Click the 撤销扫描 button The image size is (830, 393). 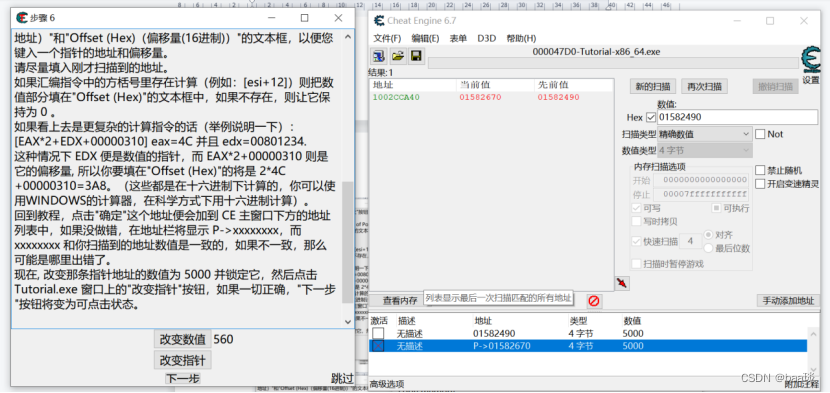point(775,86)
